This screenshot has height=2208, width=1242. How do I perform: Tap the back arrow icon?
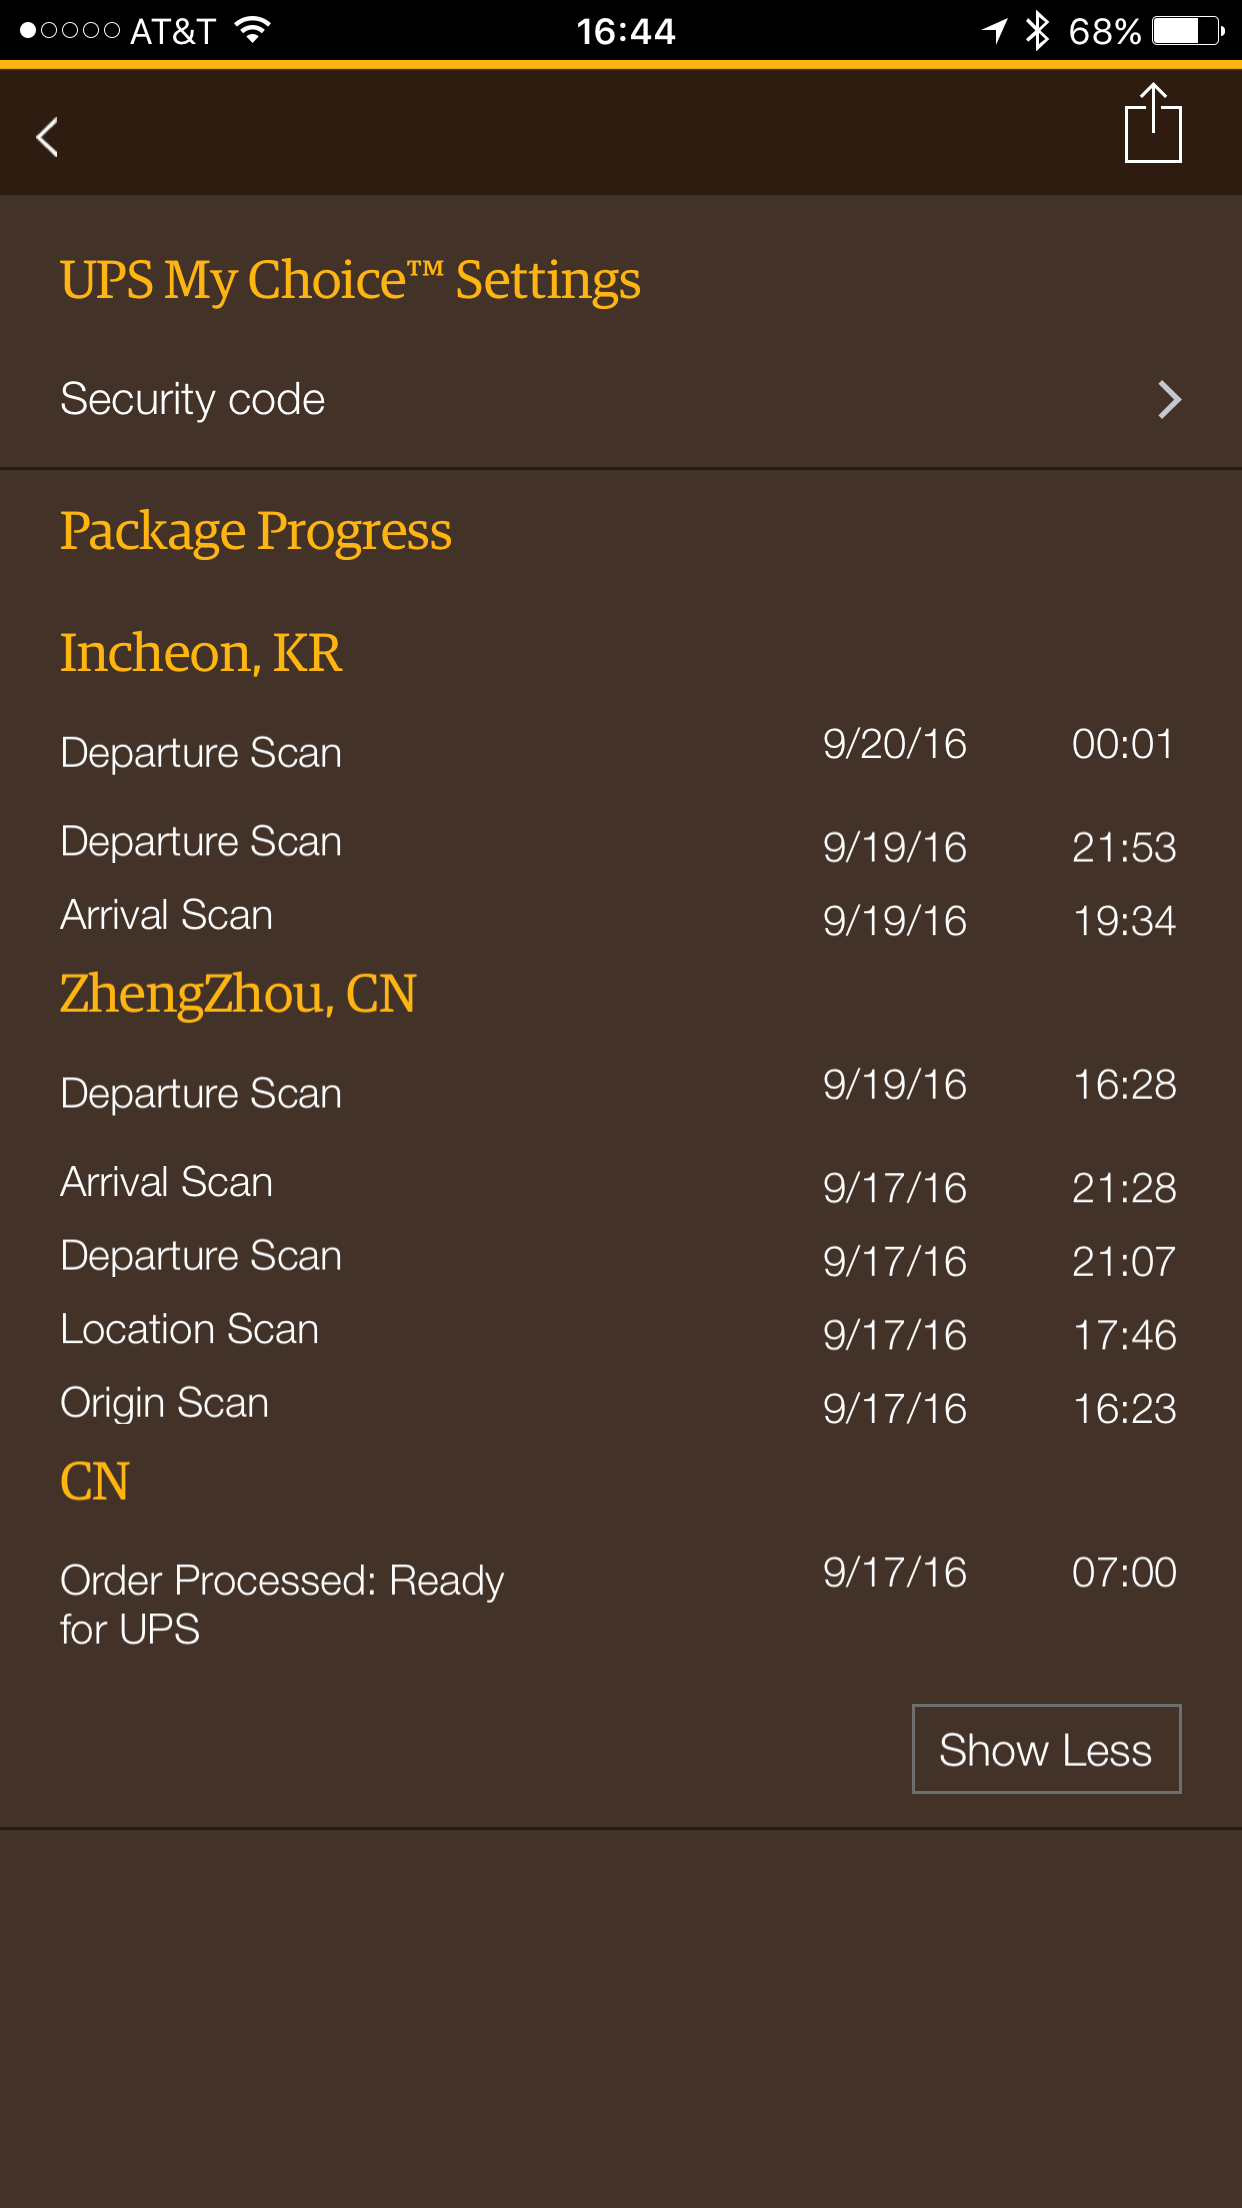point(47,137)
